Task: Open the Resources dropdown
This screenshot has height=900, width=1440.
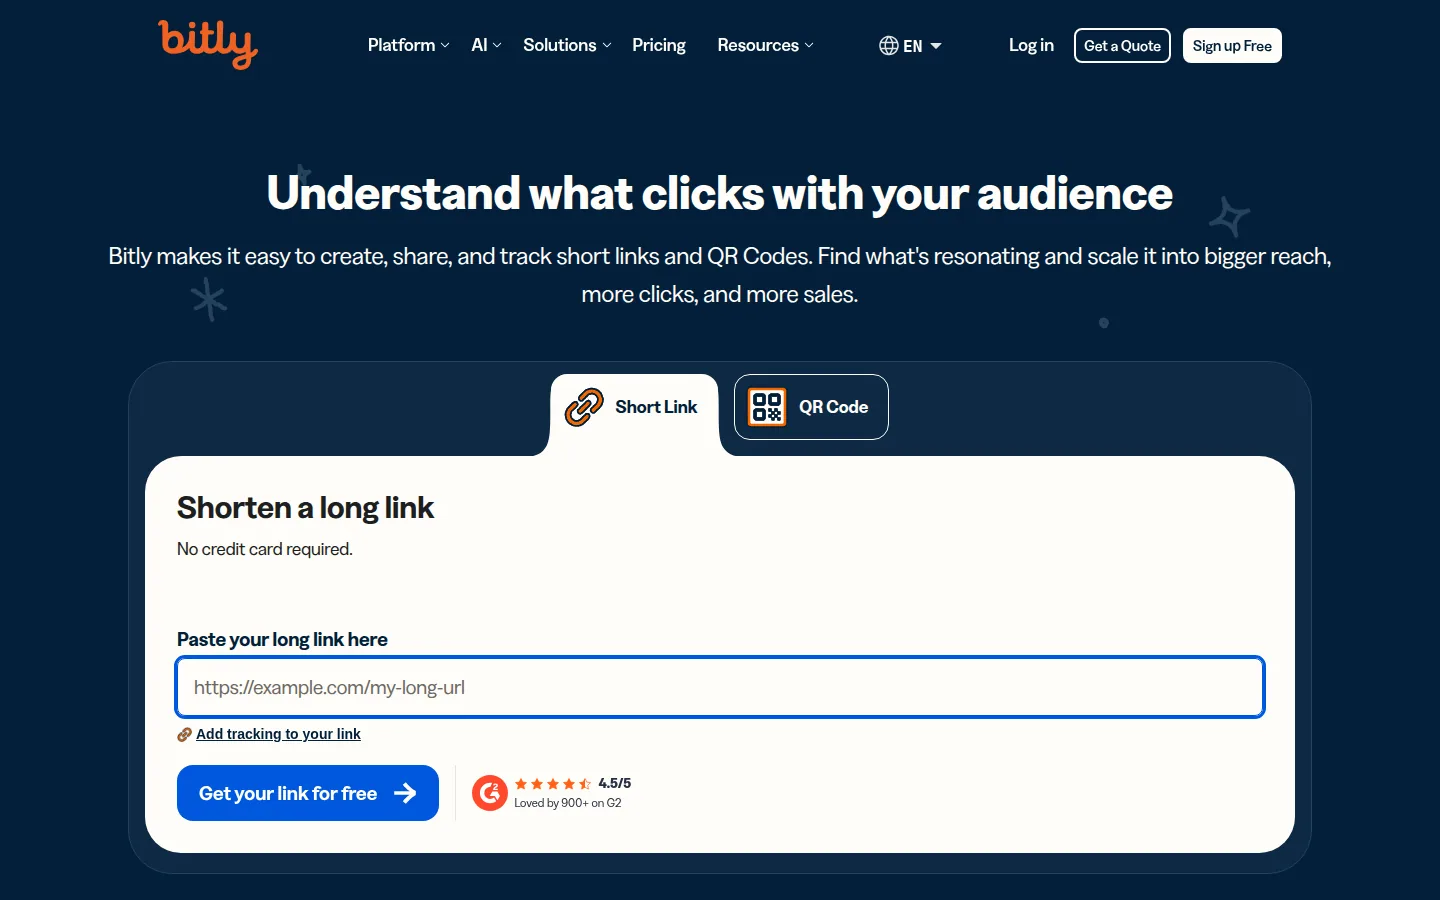Action: pyautogui.click(x=765, y=45)
